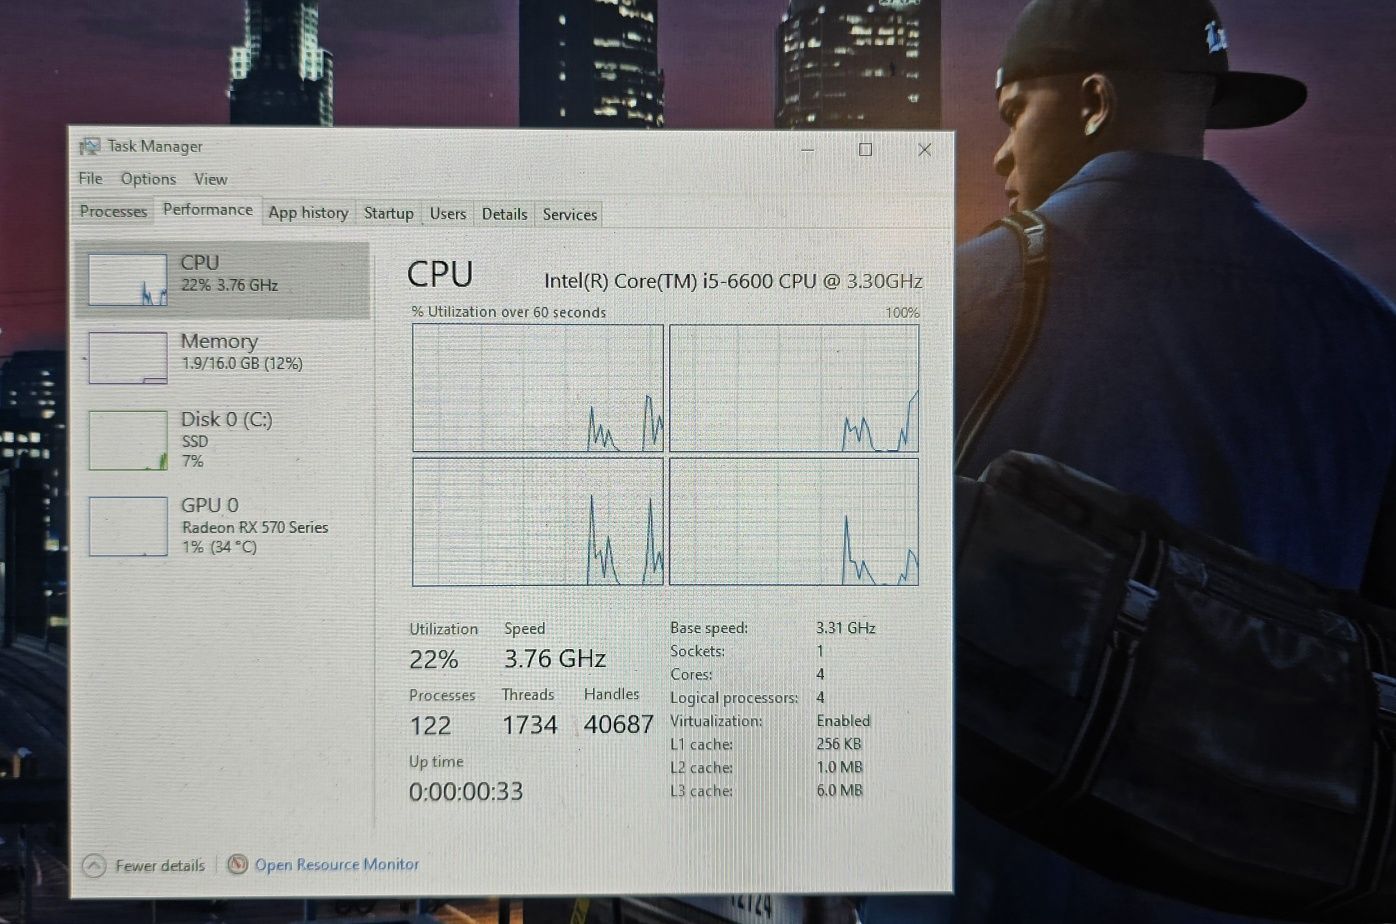Click the Task Manager title icon
This screenshot has width=1396, height=924.
click(x=90, y=146)
